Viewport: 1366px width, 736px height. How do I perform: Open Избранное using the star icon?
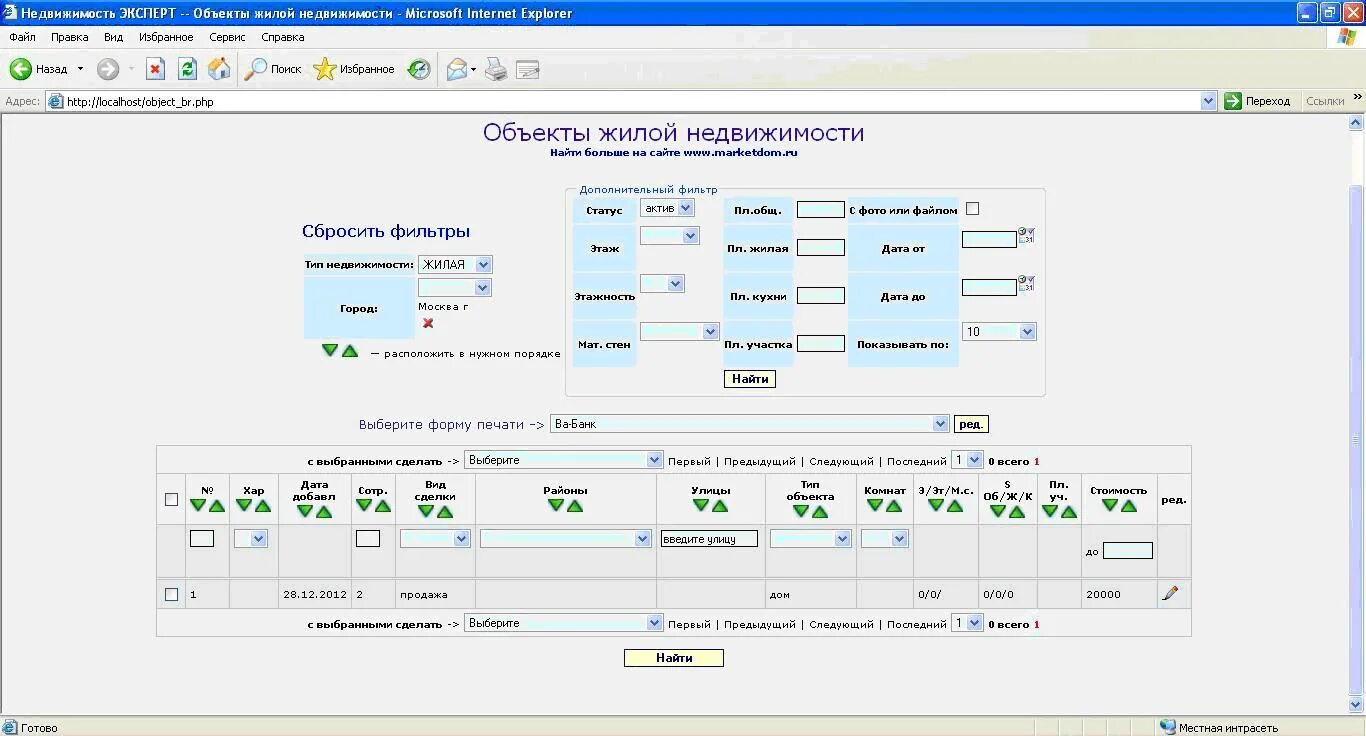coord(324,68)
